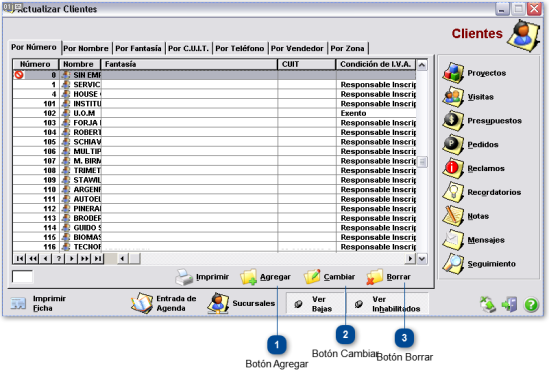Click the question-mark locator button in navigator
Screen dimensions: 549x383
(59, 259)
